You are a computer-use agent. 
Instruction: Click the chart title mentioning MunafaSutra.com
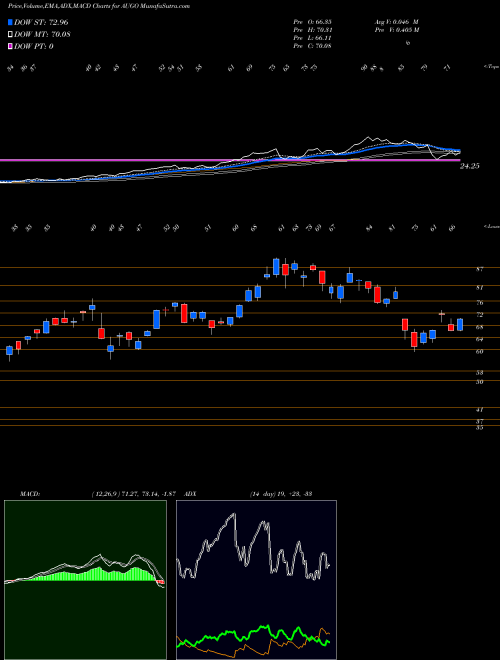(98, 6)
